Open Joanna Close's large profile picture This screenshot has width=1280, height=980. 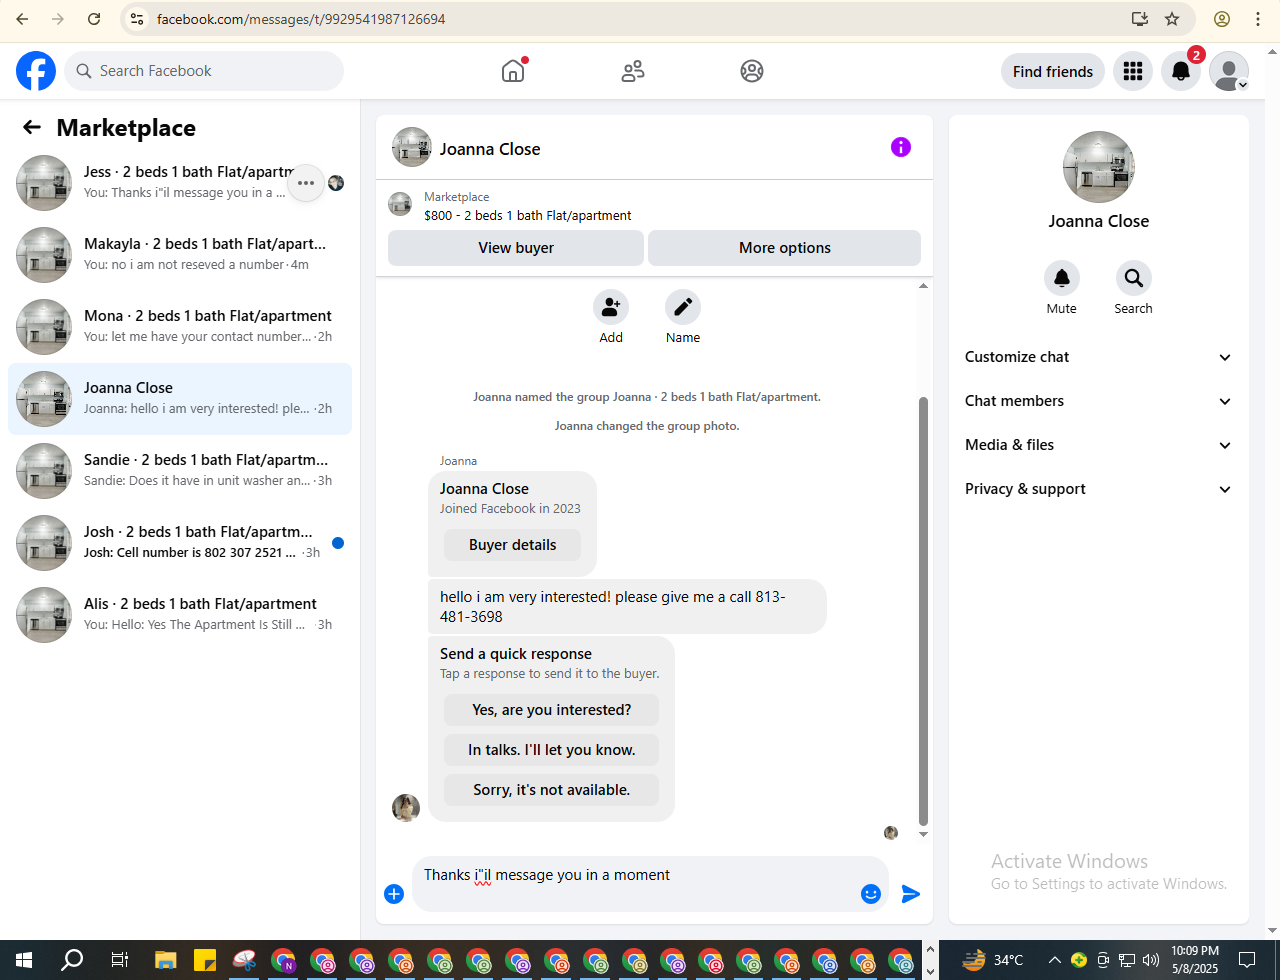tap(1098, 167)
